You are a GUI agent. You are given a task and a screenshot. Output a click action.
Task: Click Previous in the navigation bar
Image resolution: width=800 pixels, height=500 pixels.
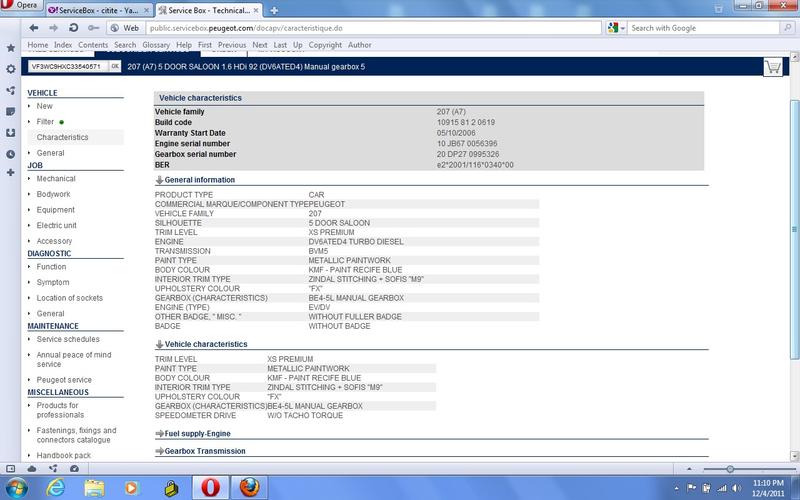[x=232, y=45]
